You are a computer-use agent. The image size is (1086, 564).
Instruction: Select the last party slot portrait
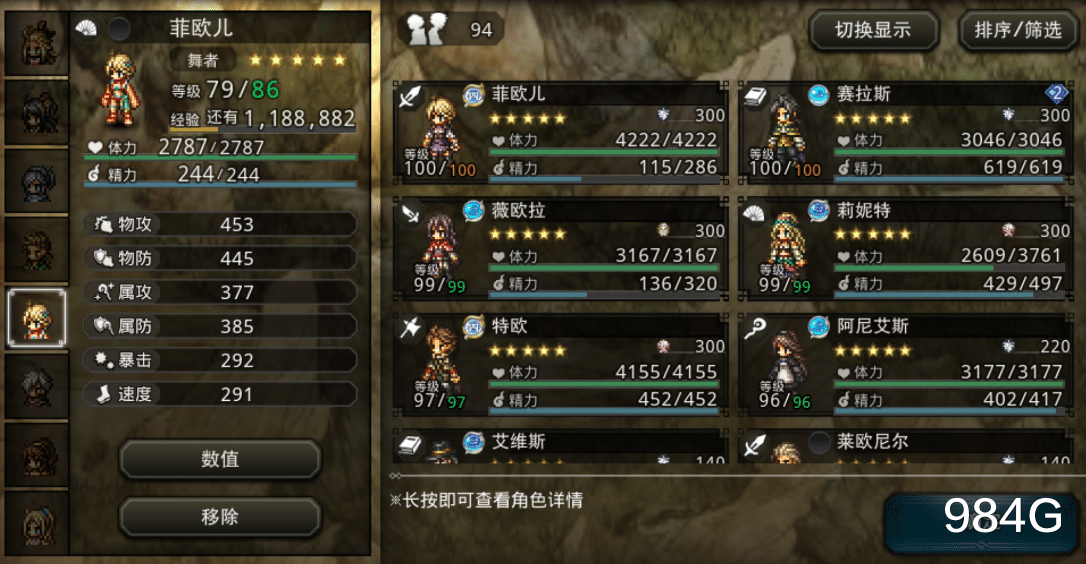[x=37, y=524]
